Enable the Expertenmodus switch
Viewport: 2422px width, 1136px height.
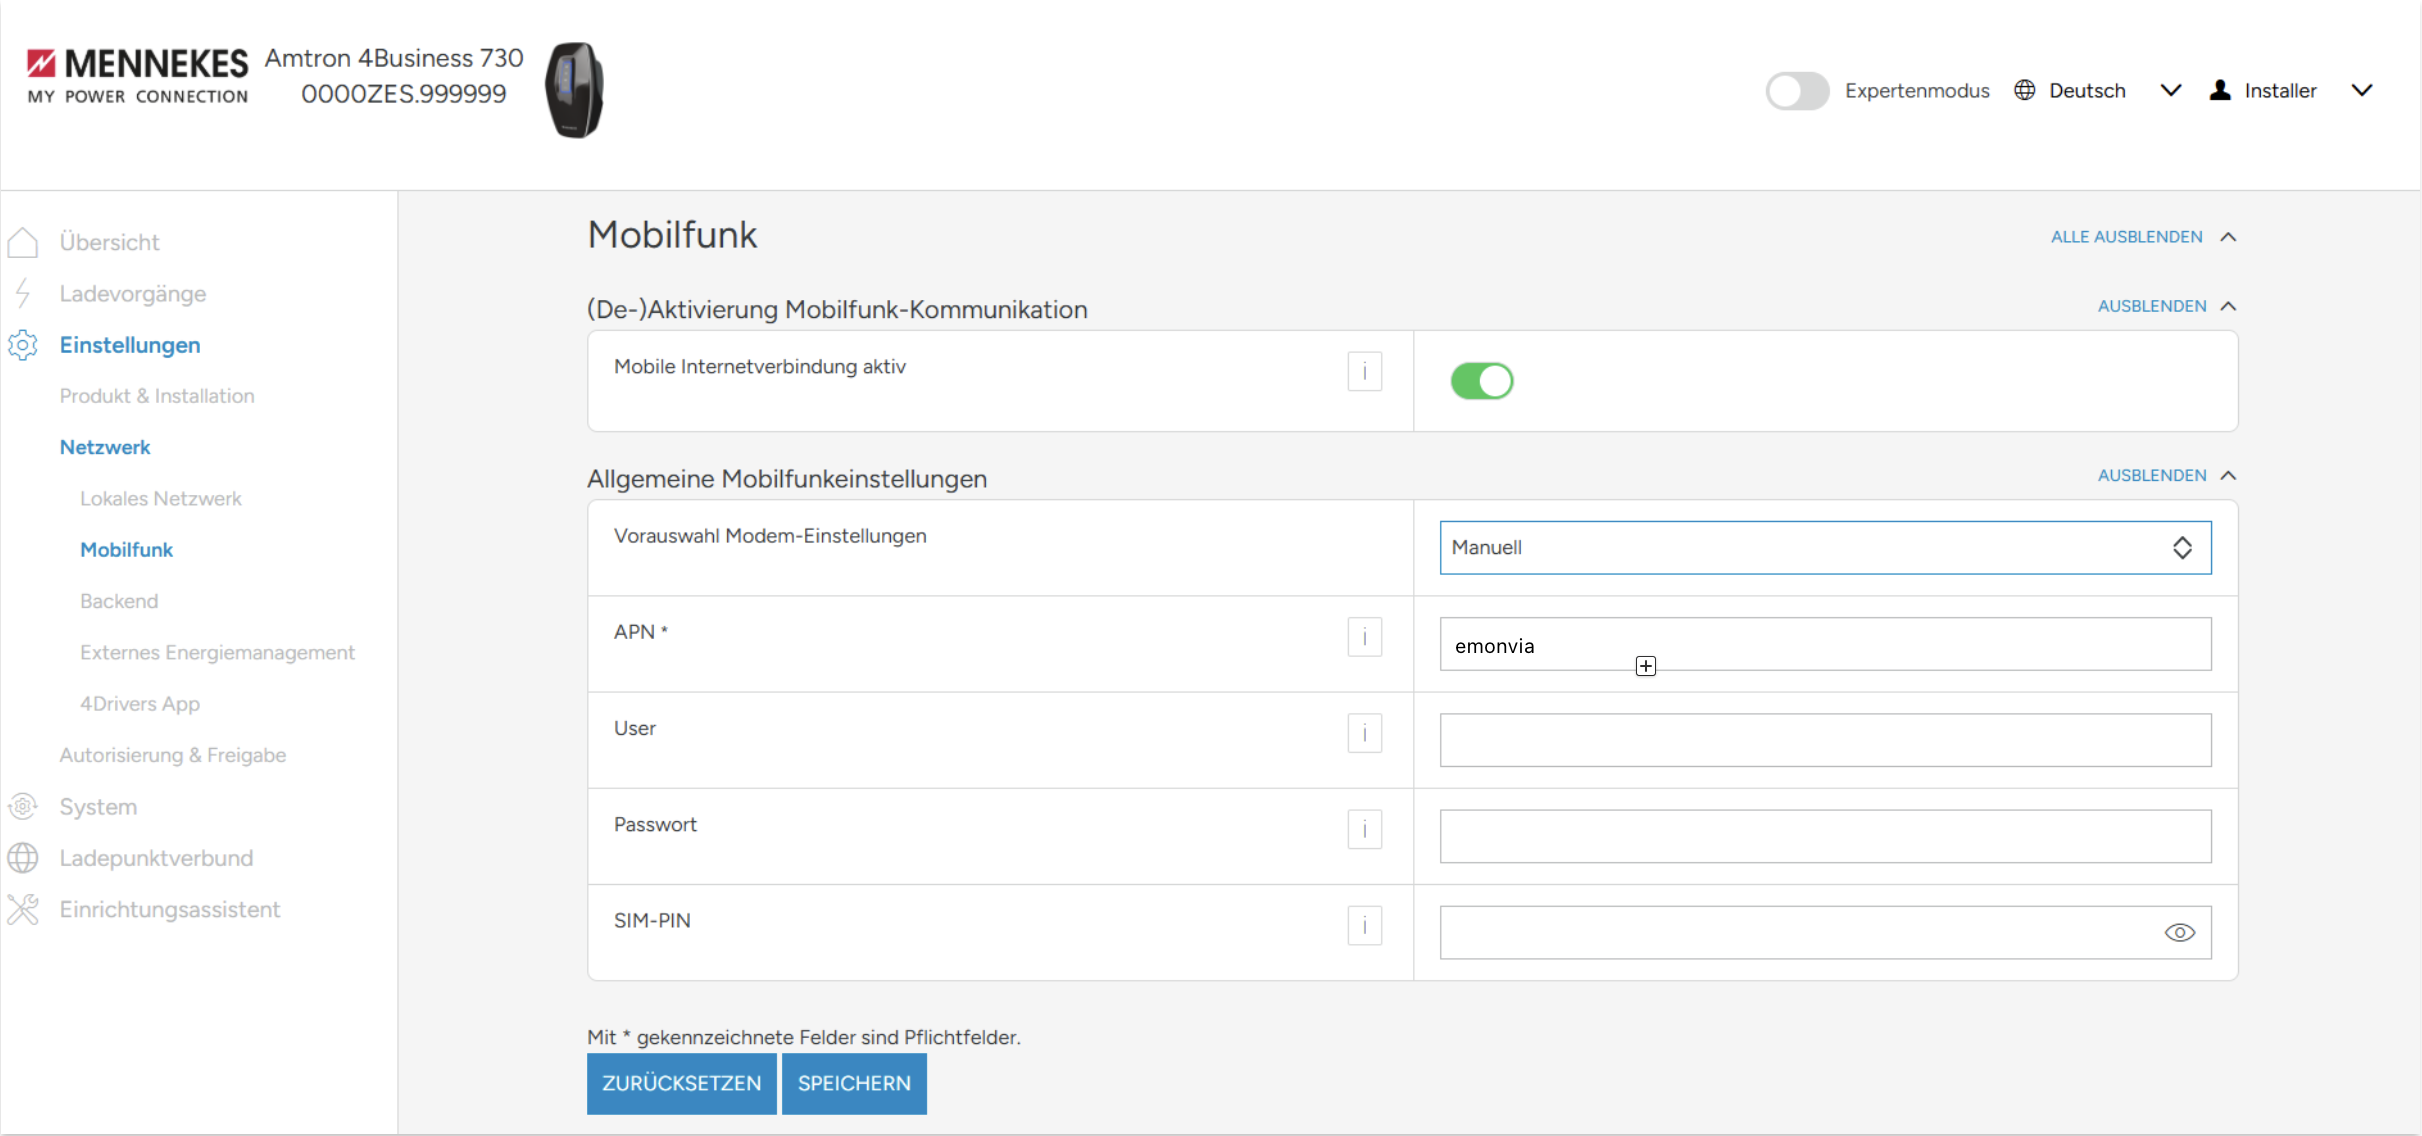(1796, 91)
